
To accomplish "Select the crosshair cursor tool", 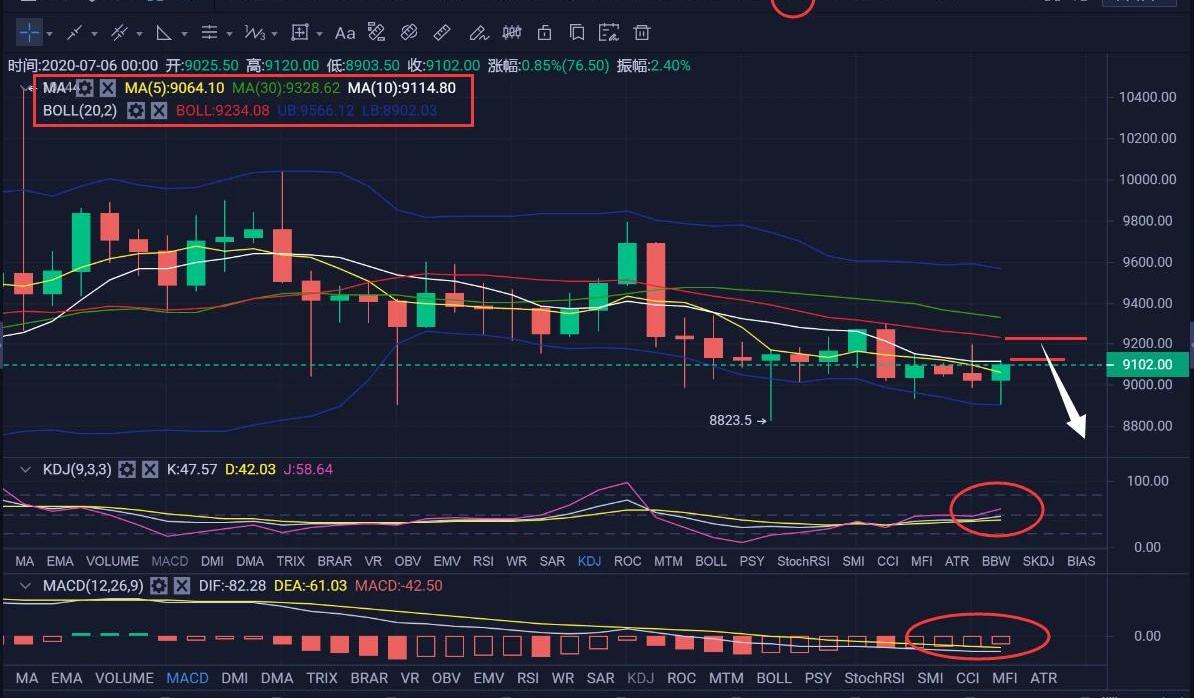I will [28, 33].
